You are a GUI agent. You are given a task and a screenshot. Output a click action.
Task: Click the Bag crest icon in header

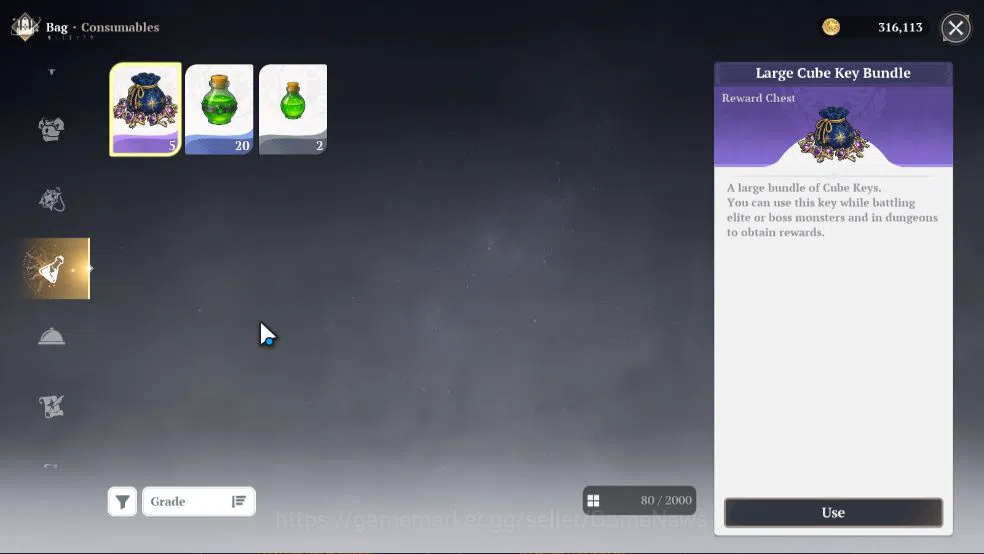(x=25, y=27)
